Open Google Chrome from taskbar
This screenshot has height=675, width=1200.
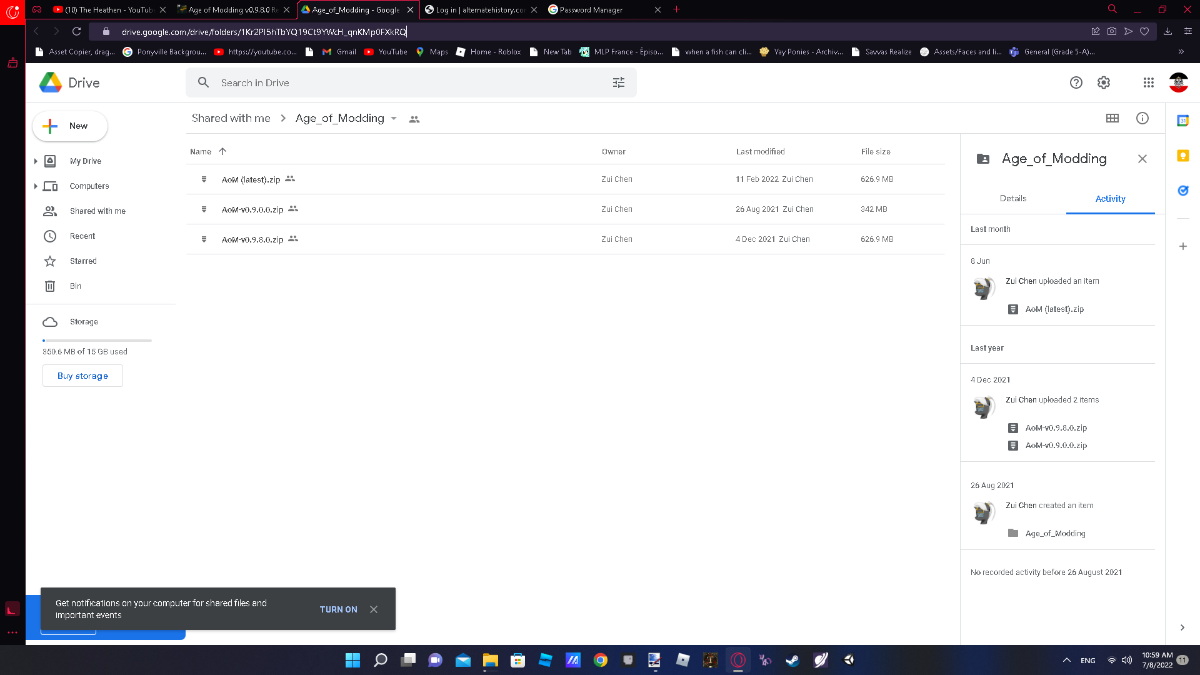click(600, 660)
